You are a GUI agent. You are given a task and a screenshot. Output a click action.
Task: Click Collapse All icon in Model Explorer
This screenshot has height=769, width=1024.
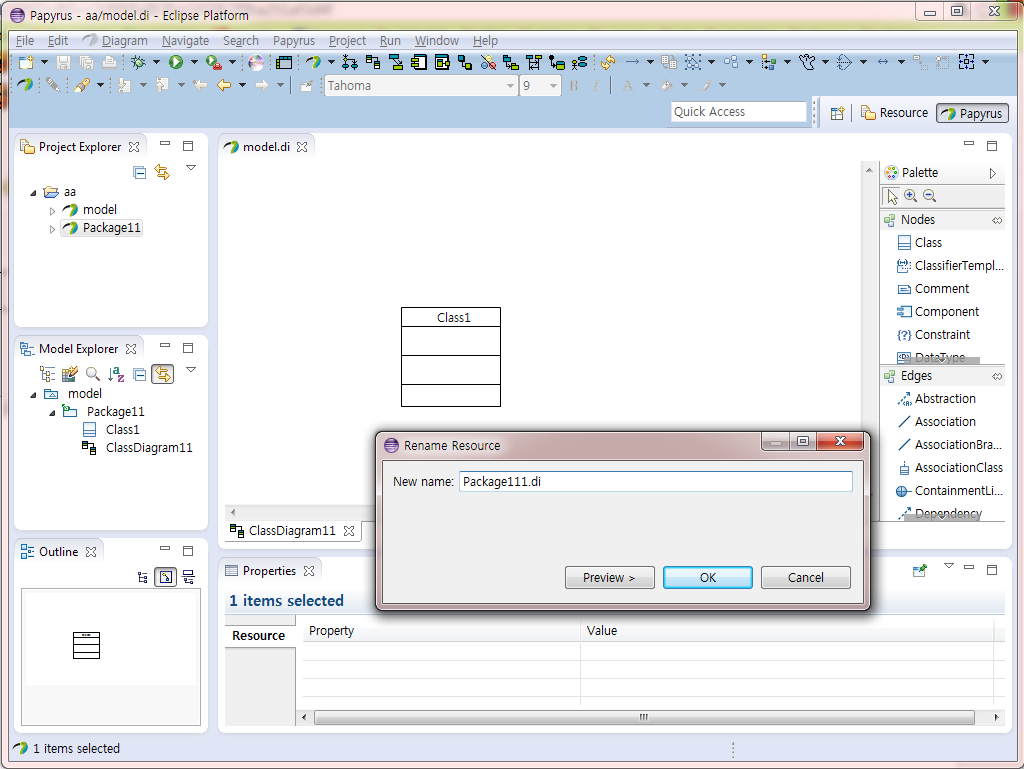140,374
